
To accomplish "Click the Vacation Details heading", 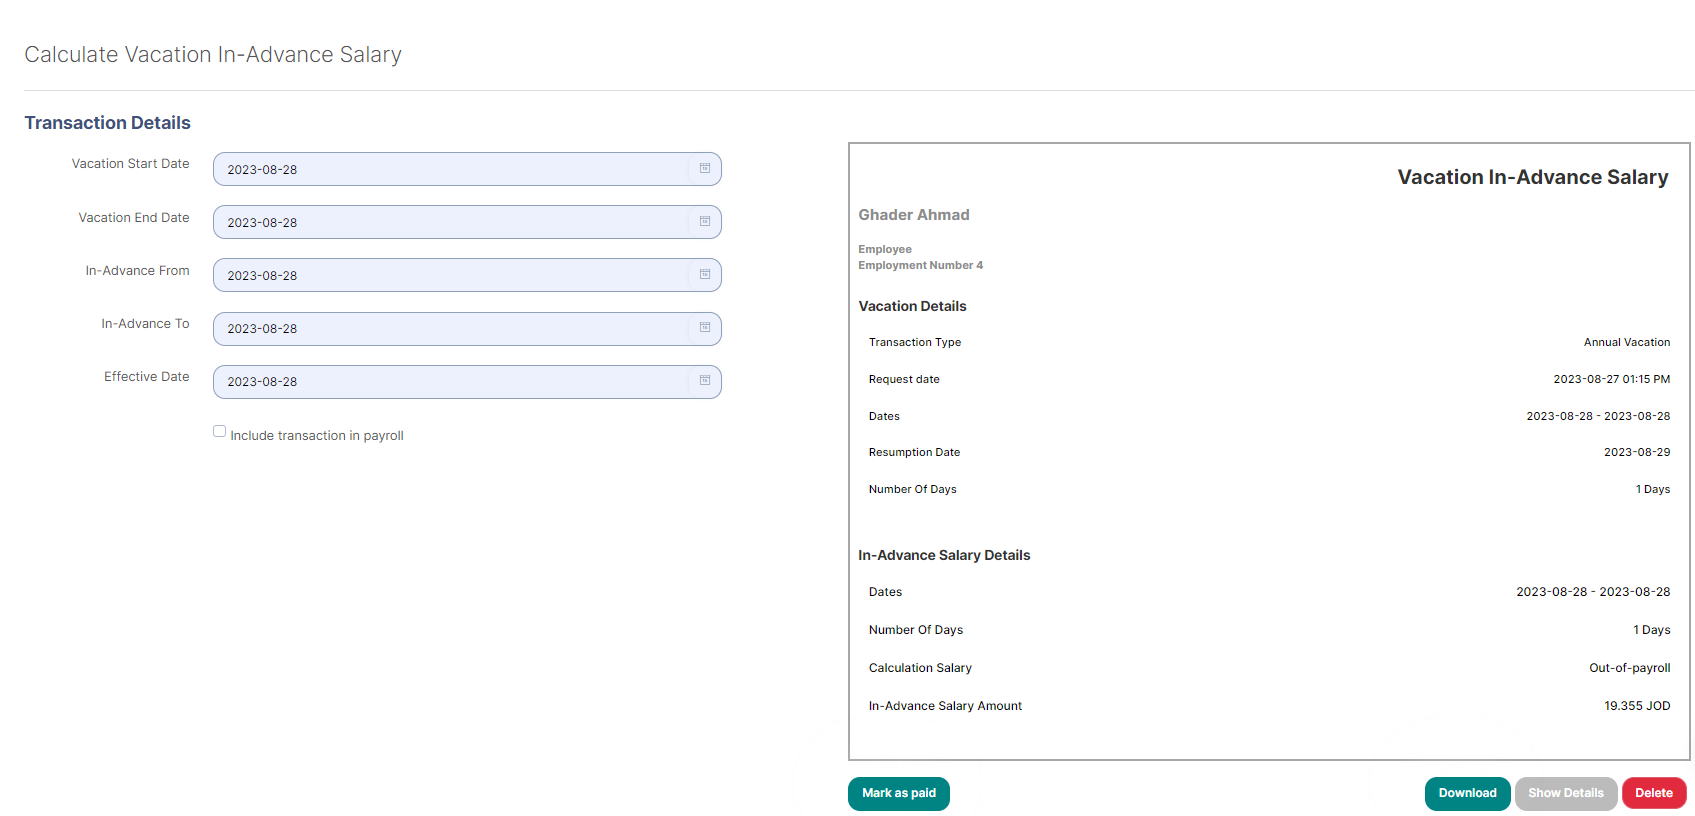I will coord(912,306).
